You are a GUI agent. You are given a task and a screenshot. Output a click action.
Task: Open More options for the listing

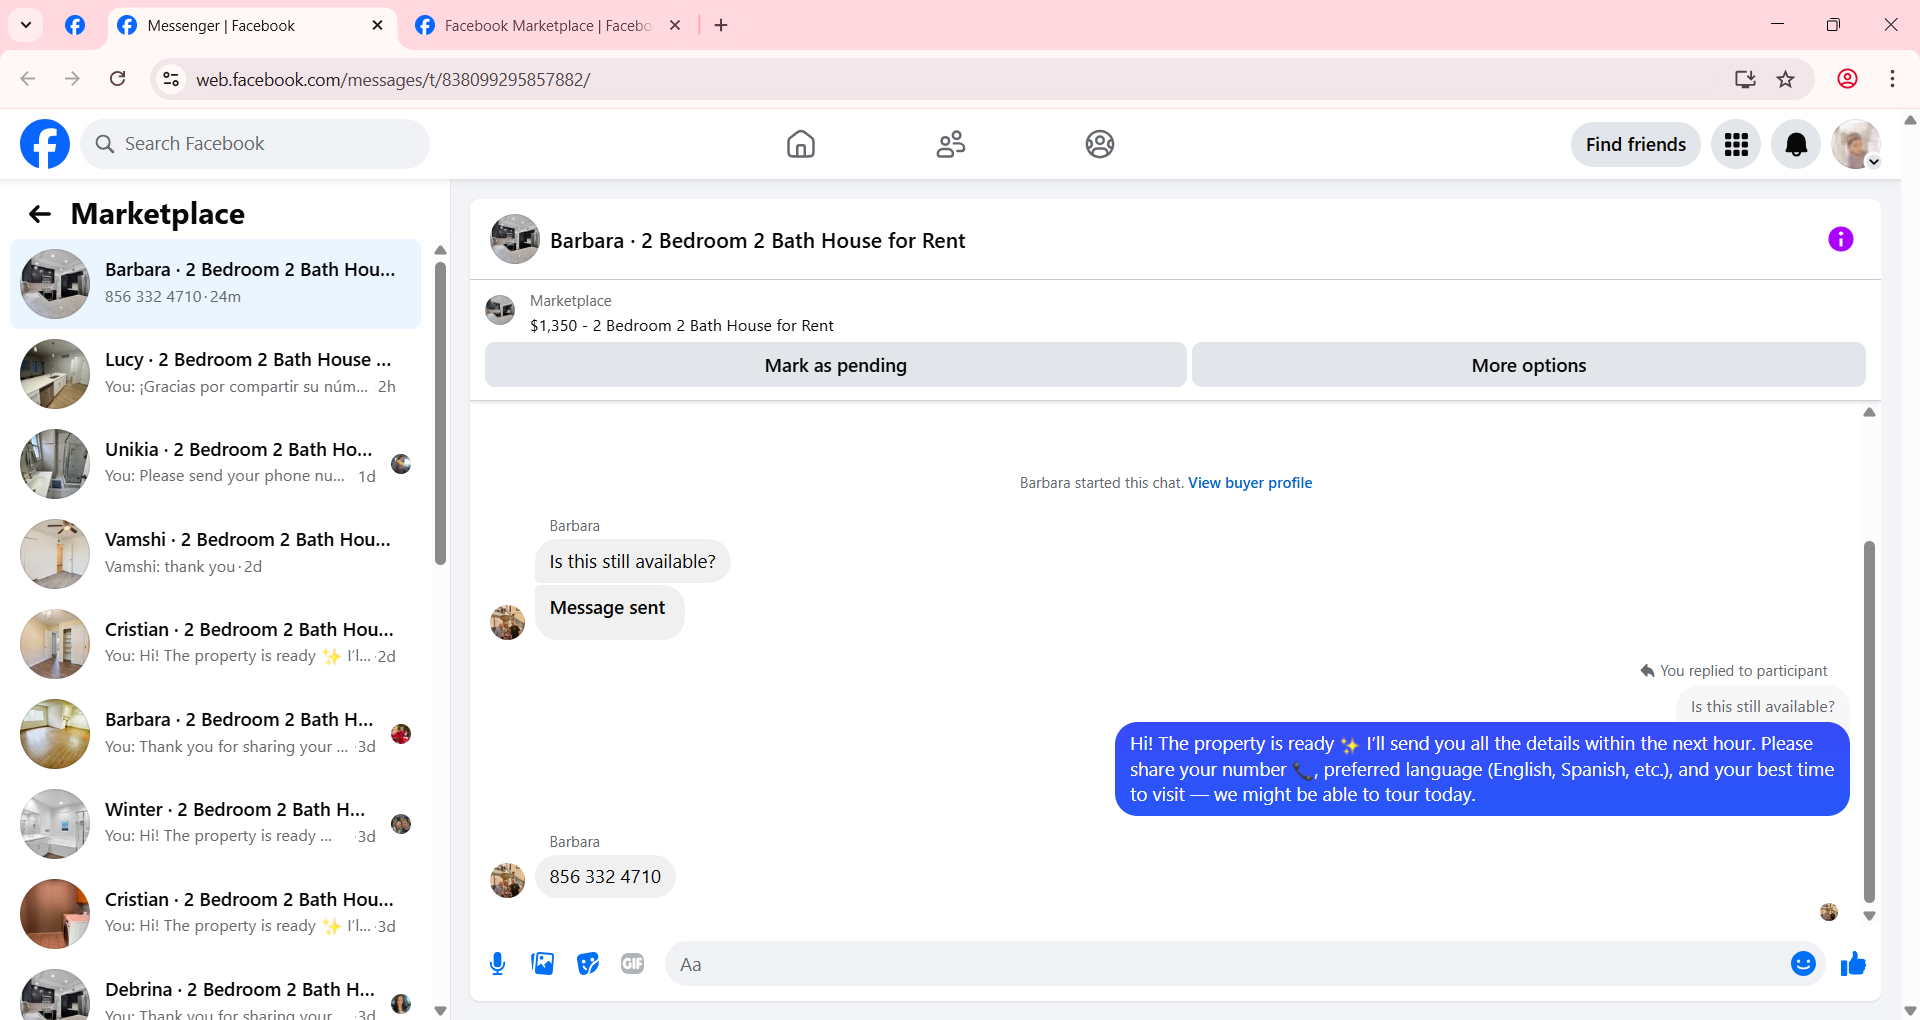1528,365
